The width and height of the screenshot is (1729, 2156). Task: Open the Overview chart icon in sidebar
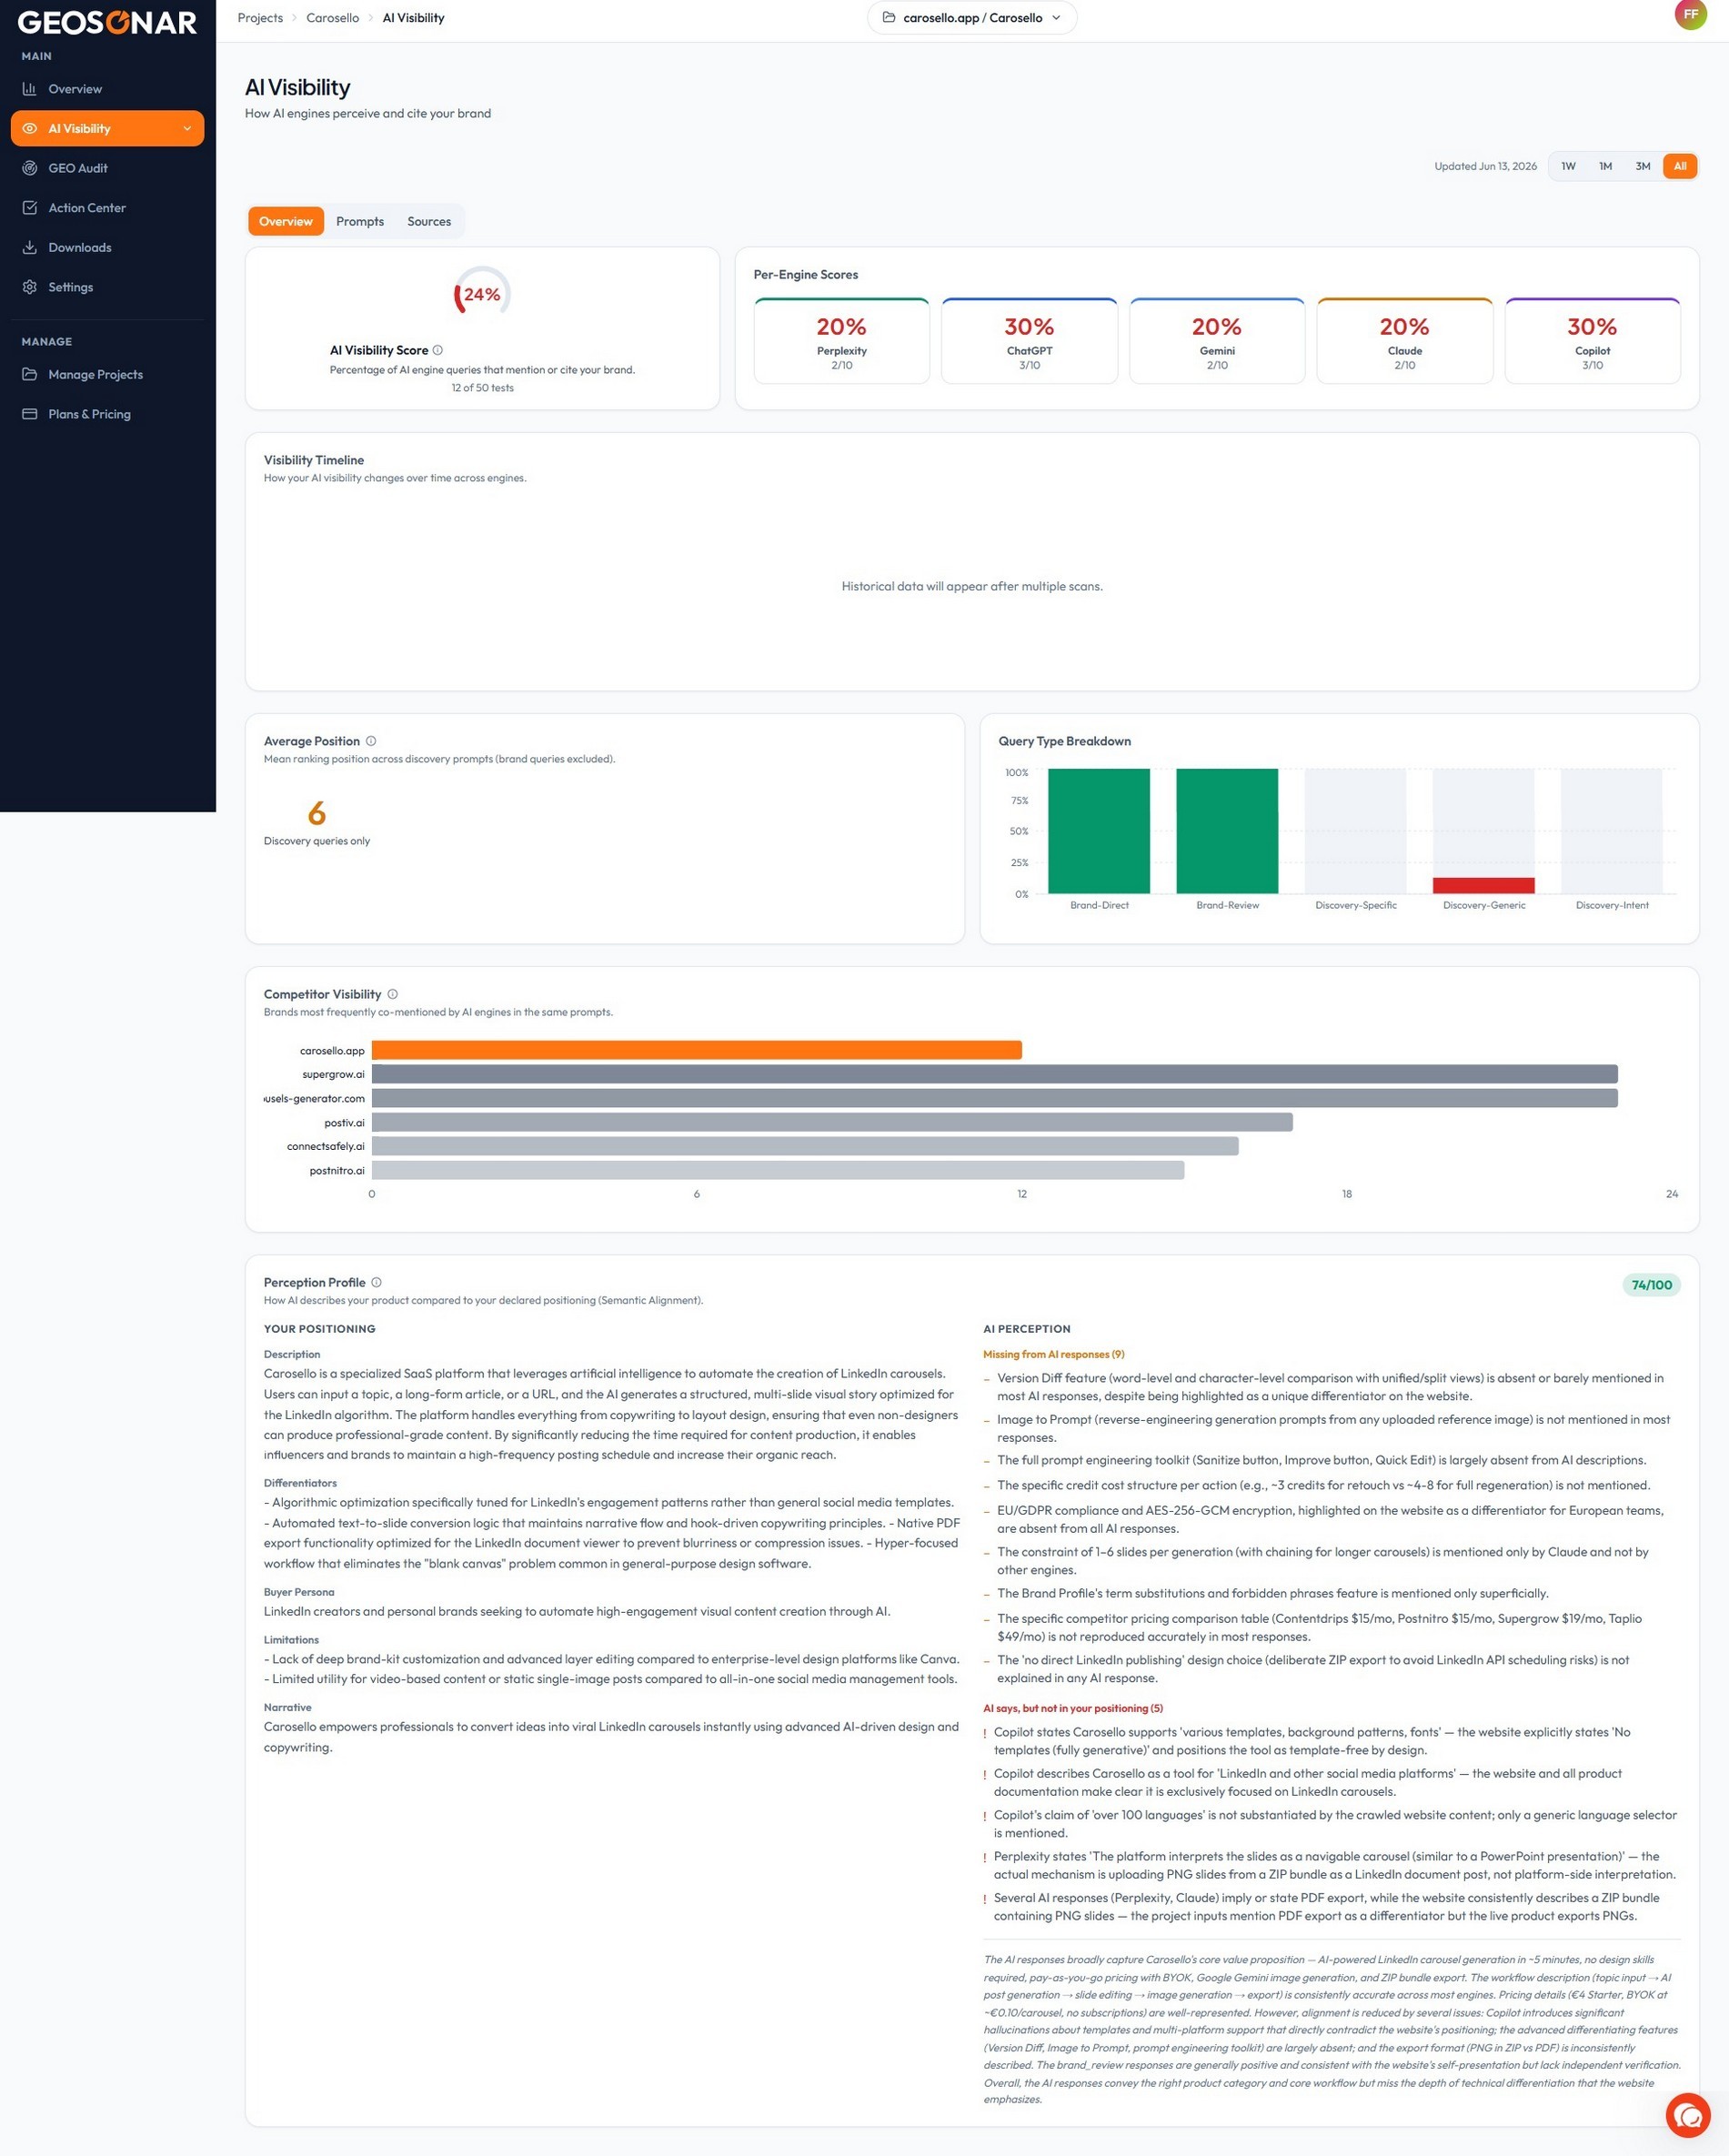[30, 89]
